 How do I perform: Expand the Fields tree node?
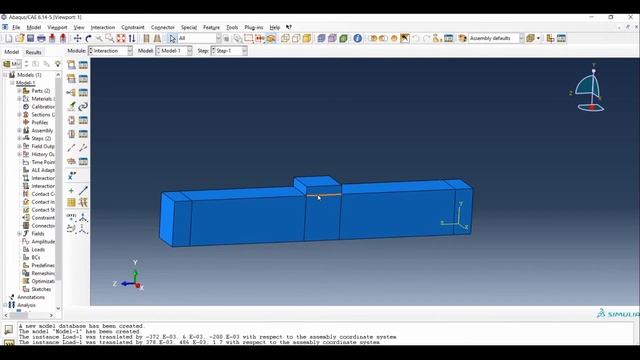point(19,233)
